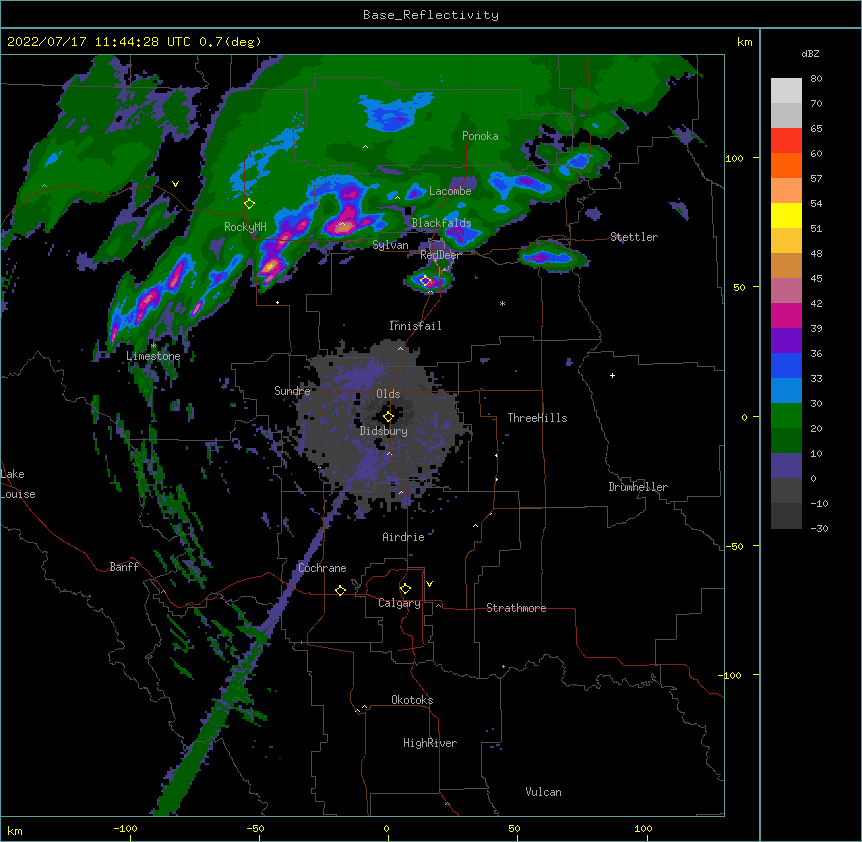Image resolution: width=862 pixels, height=842 pixels.
Task: Click the white plus marker north of Drumheller
Action: point(612,375)
